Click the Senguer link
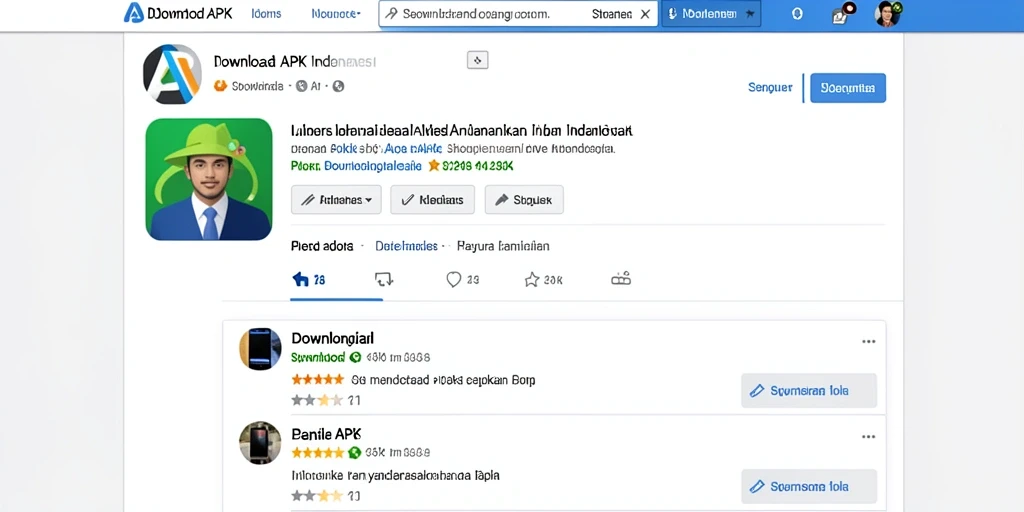The height and width of the screenshot is (512, 1024). click(x=770, y=88)
